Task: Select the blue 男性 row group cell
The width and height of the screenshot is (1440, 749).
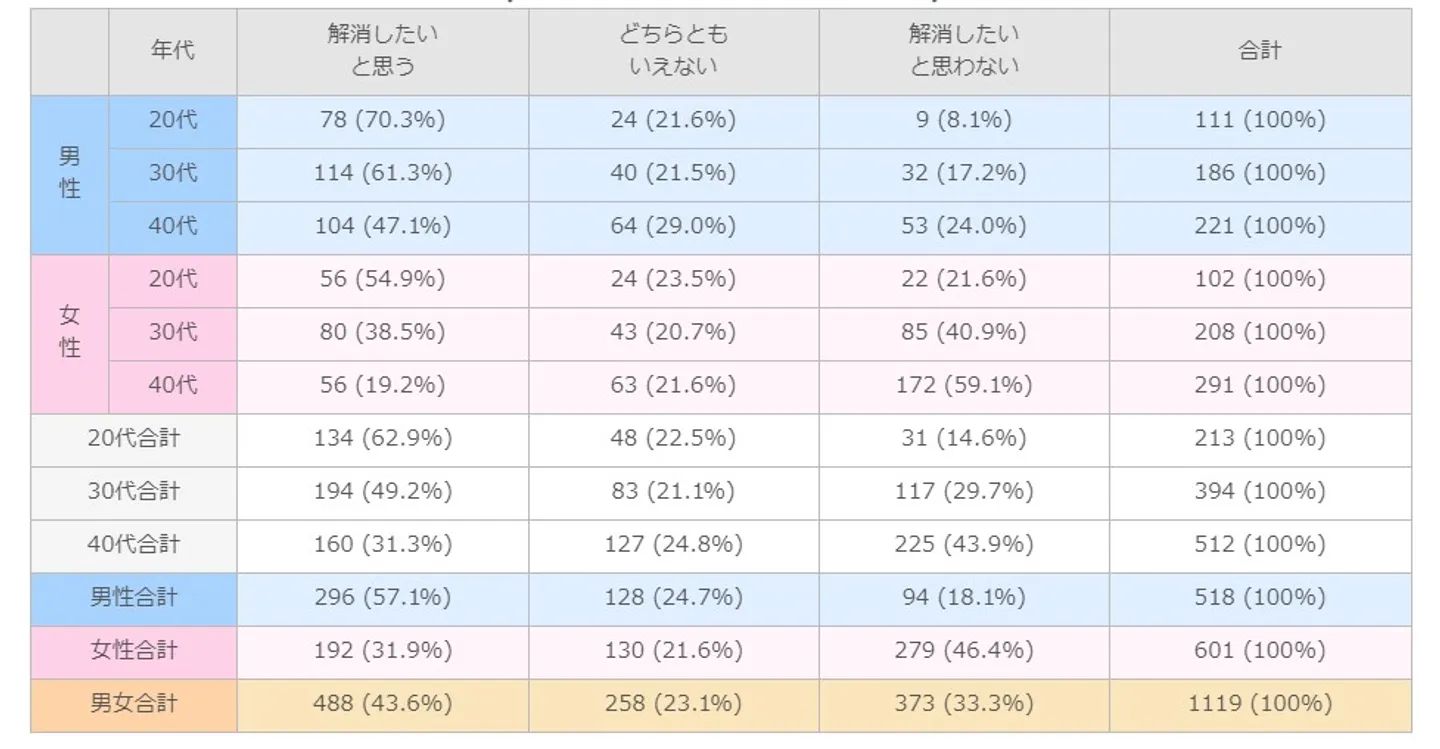Action: coord(70,173)
